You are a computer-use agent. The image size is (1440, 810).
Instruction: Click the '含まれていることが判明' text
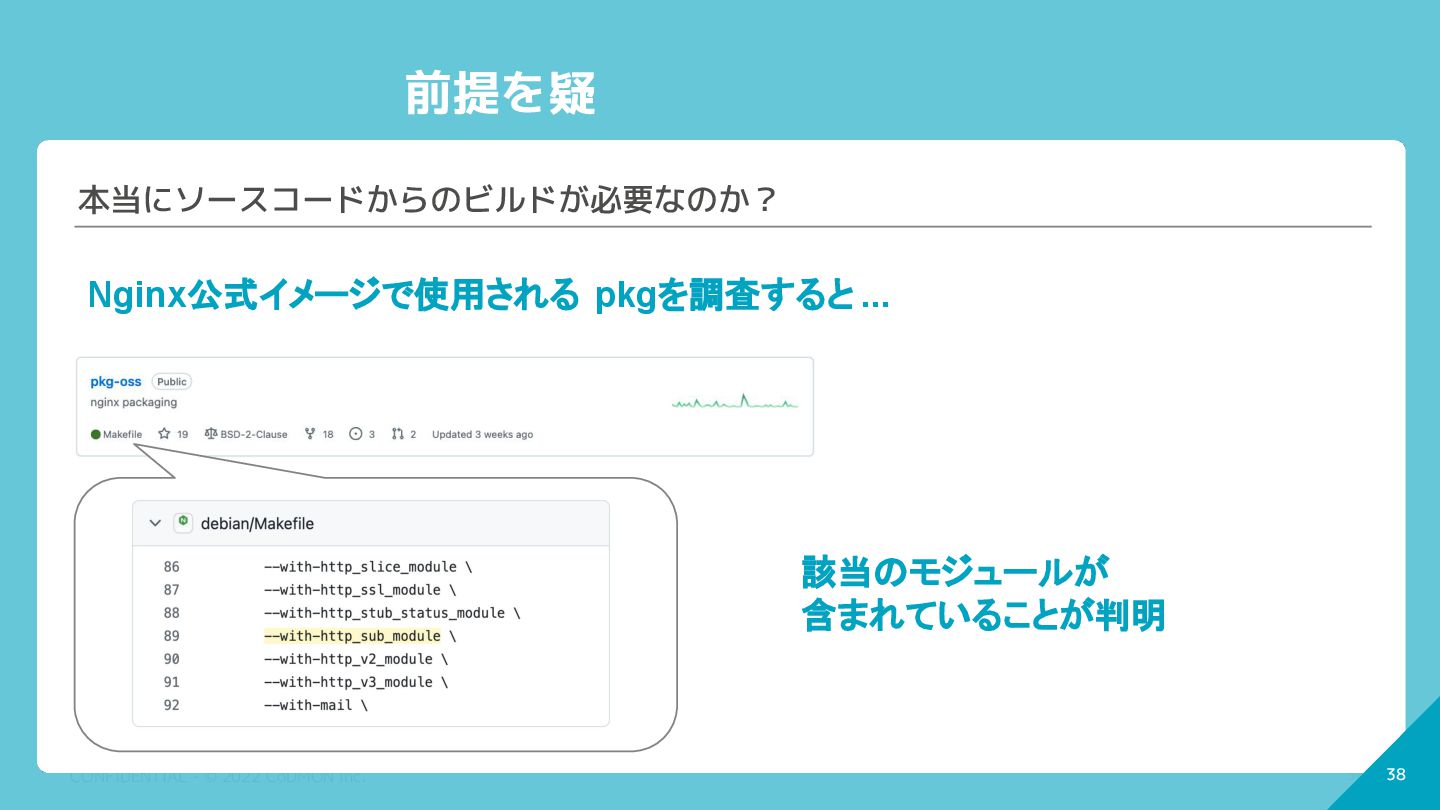[983, 616]
